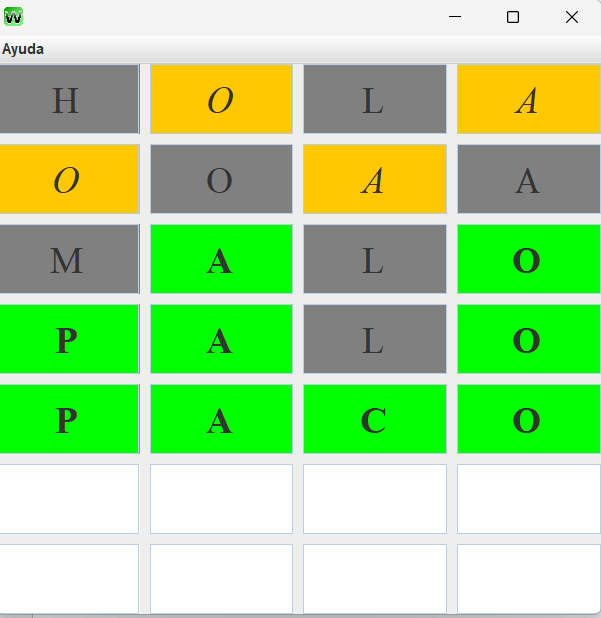Click the gray O tile in the second row
This screenshot has height=618, width=601.
(x=221, y=179)
